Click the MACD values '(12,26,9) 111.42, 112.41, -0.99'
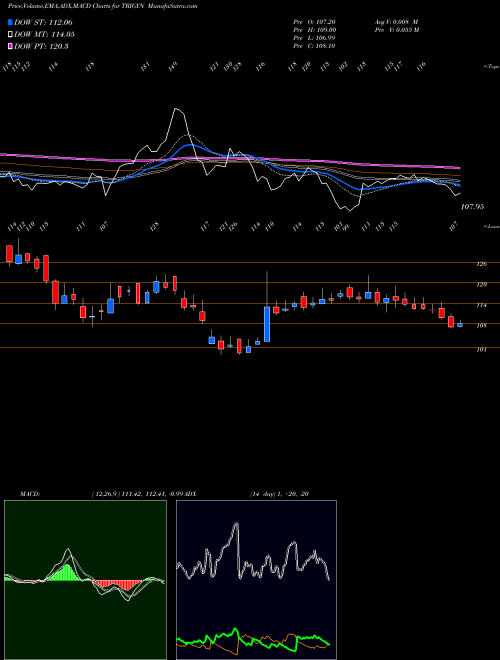 click(x=137, y=494)
